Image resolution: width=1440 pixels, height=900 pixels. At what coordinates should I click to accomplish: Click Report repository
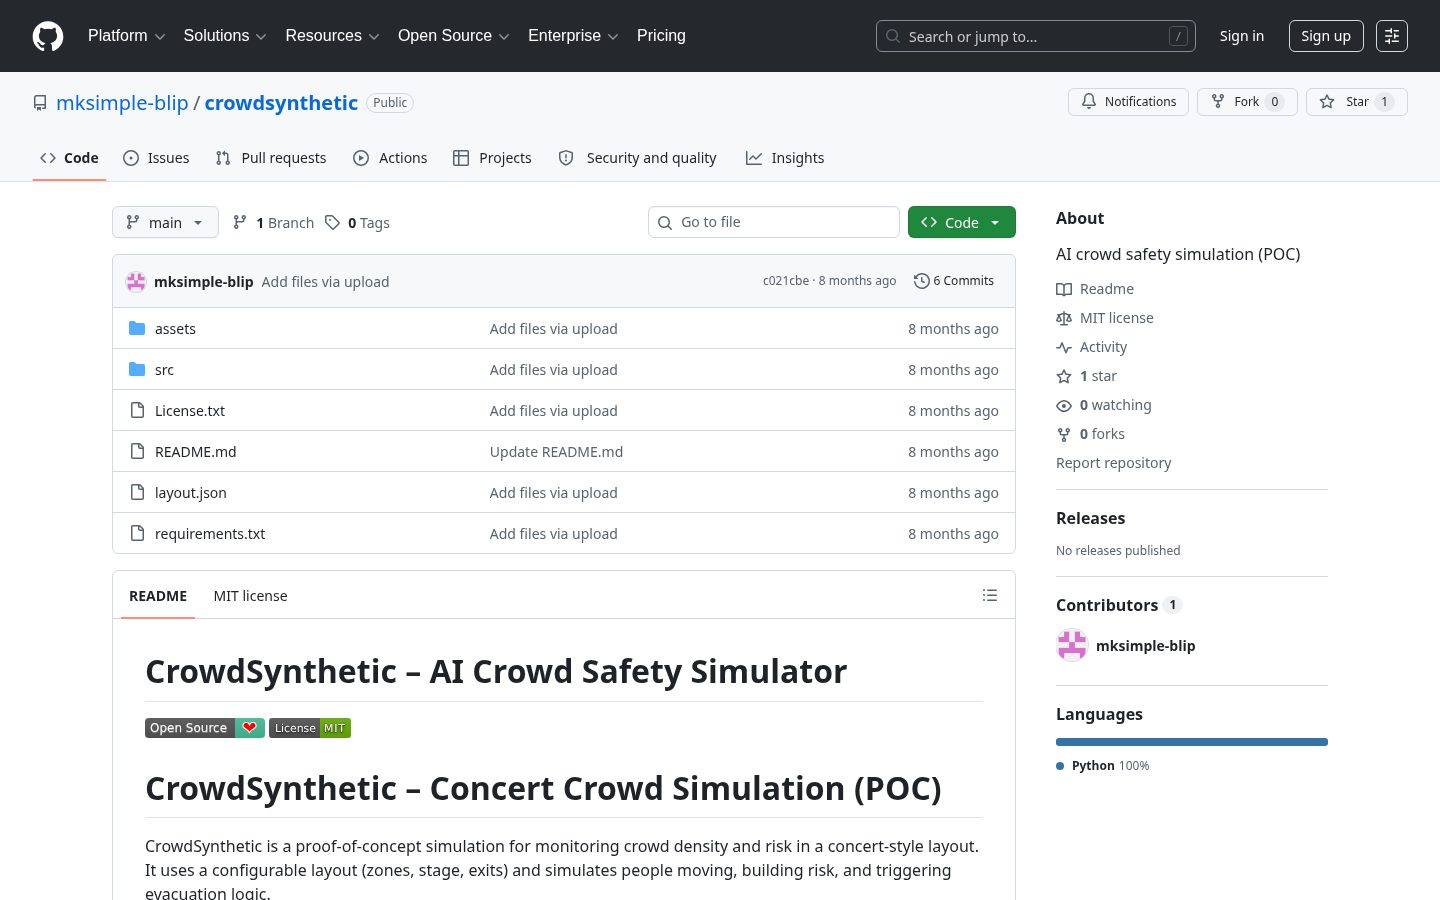pyautogui.click(x=1113, y=463)
